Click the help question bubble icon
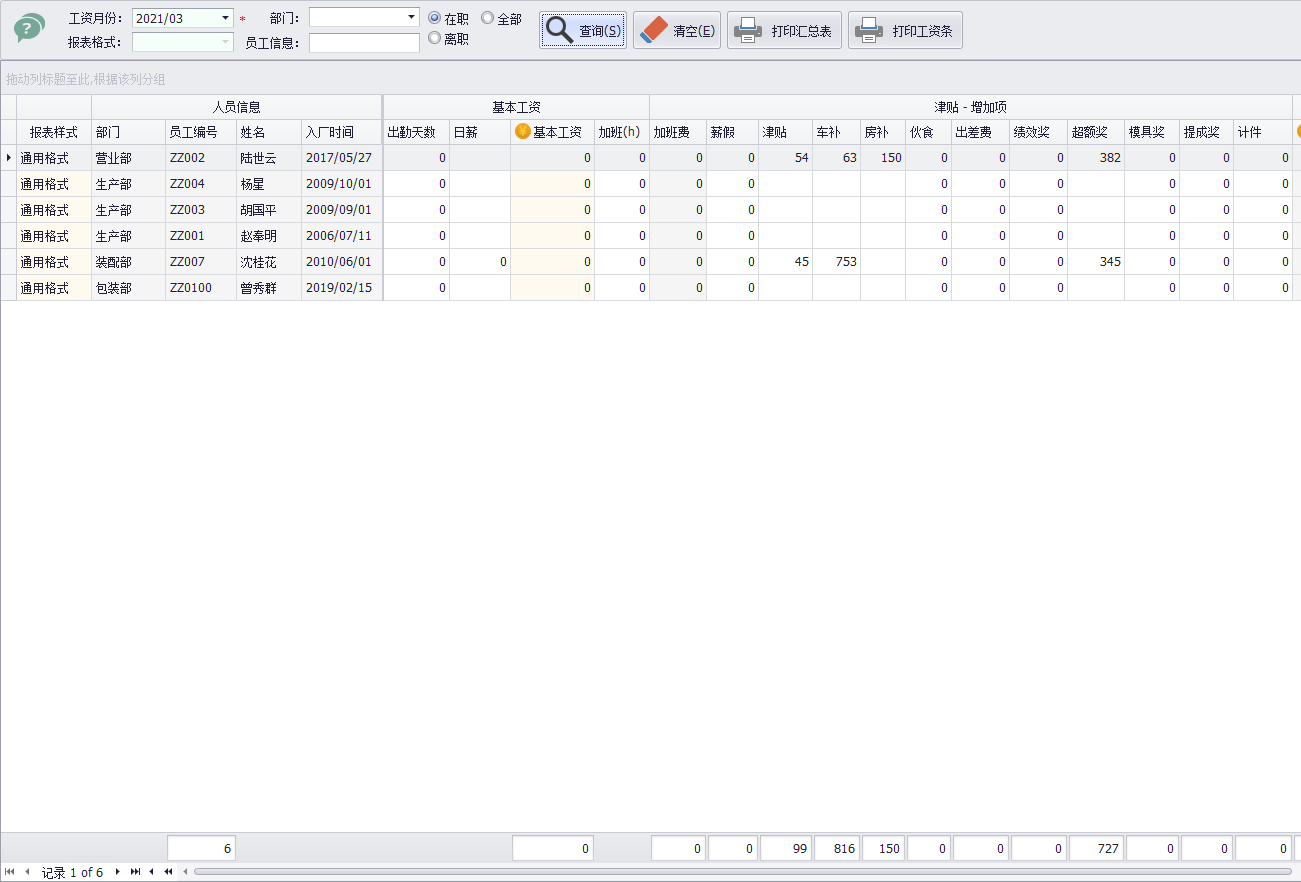The image size is (1301, 882). coord(30,28)
